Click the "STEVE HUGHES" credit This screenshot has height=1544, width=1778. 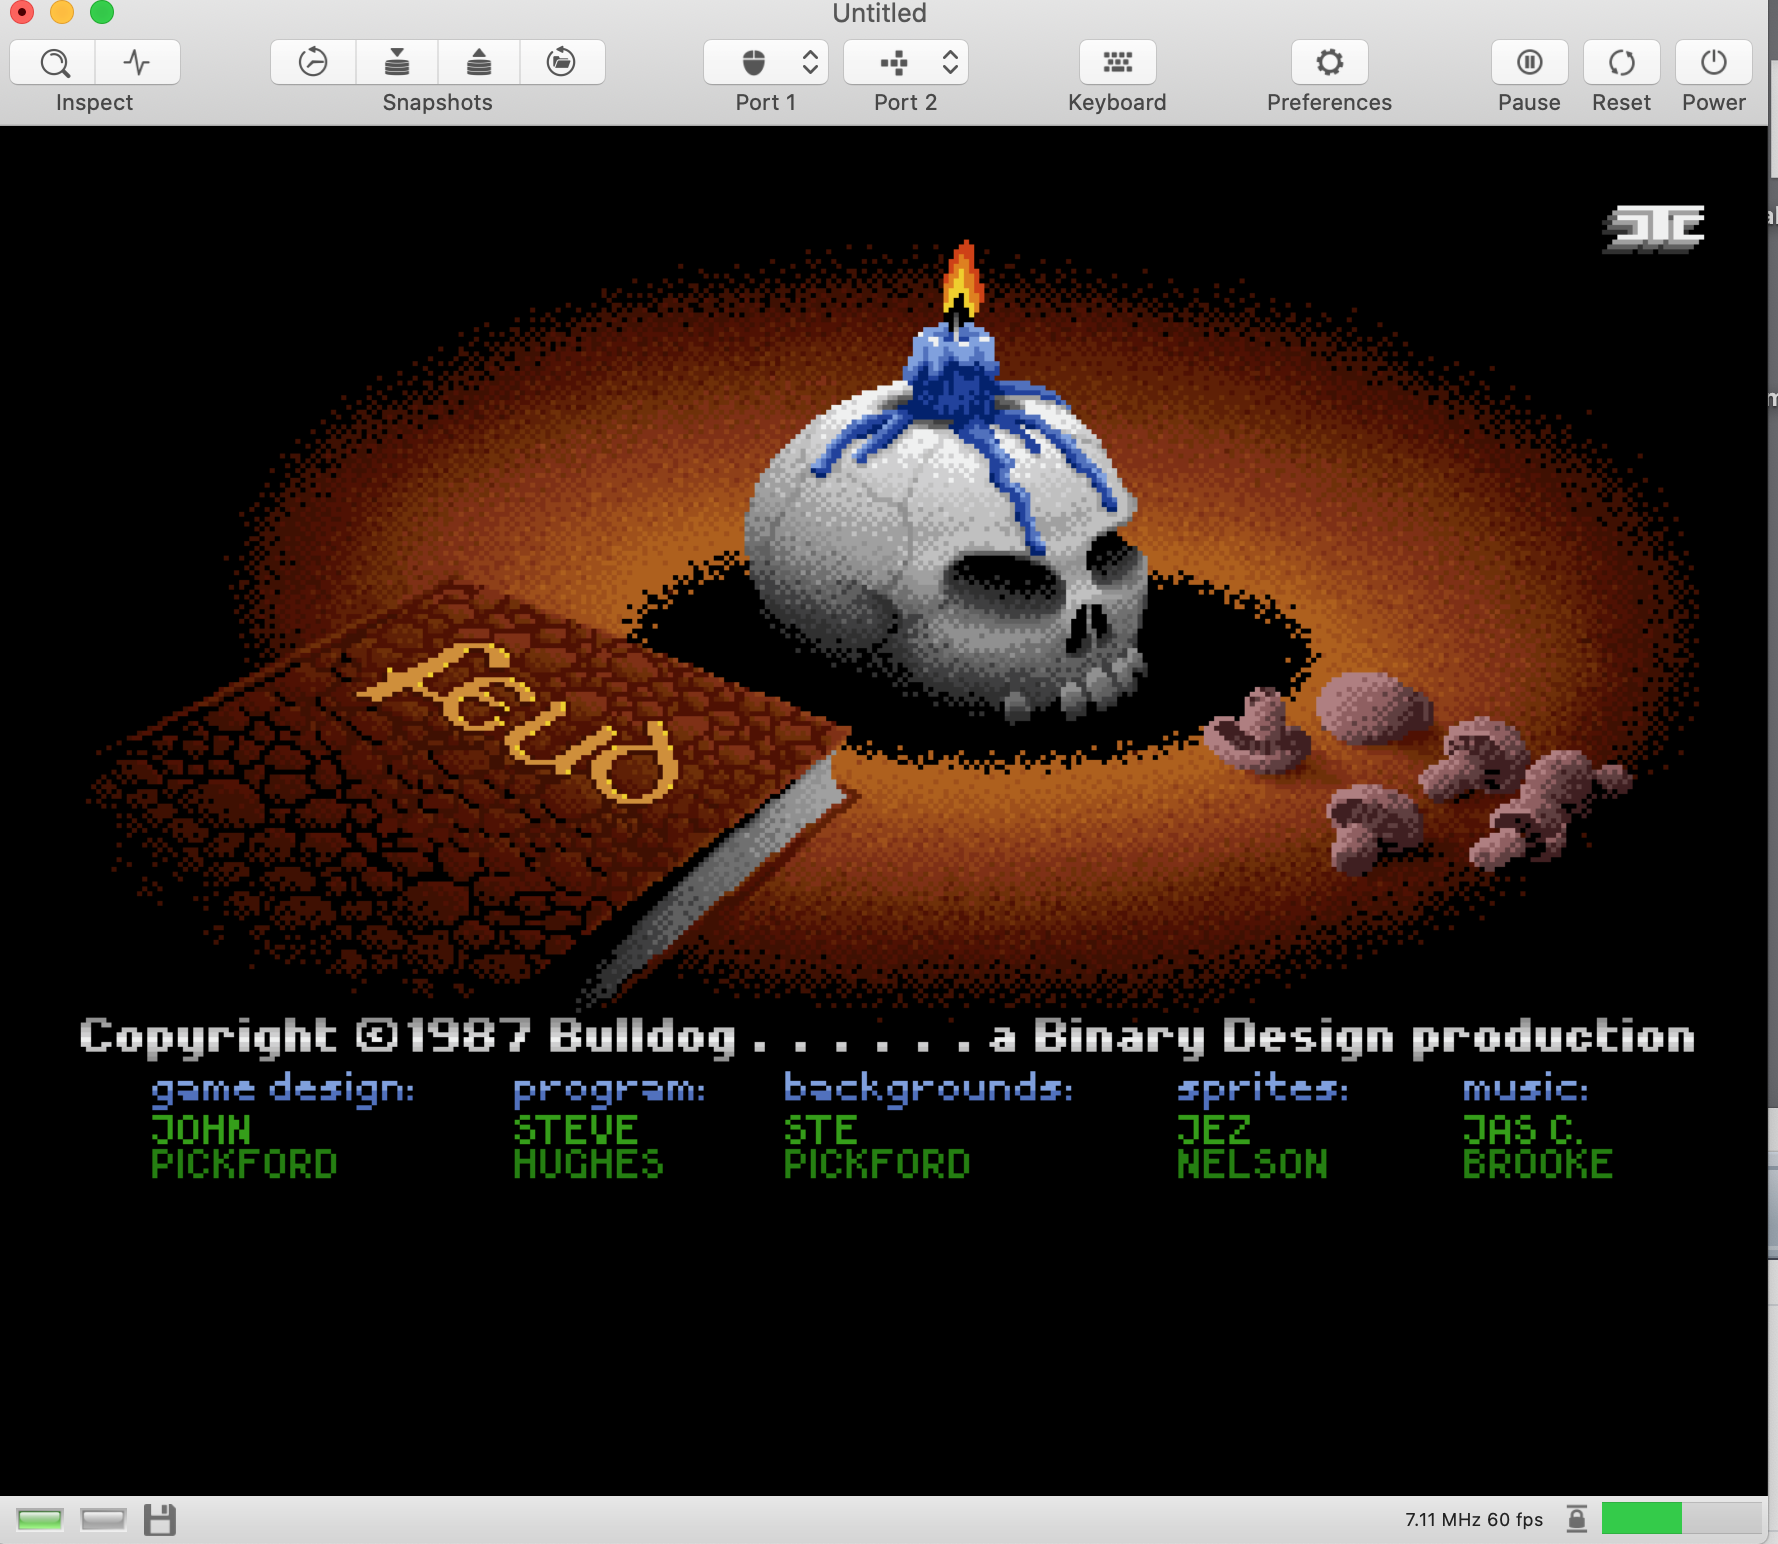coord(588,1147)
